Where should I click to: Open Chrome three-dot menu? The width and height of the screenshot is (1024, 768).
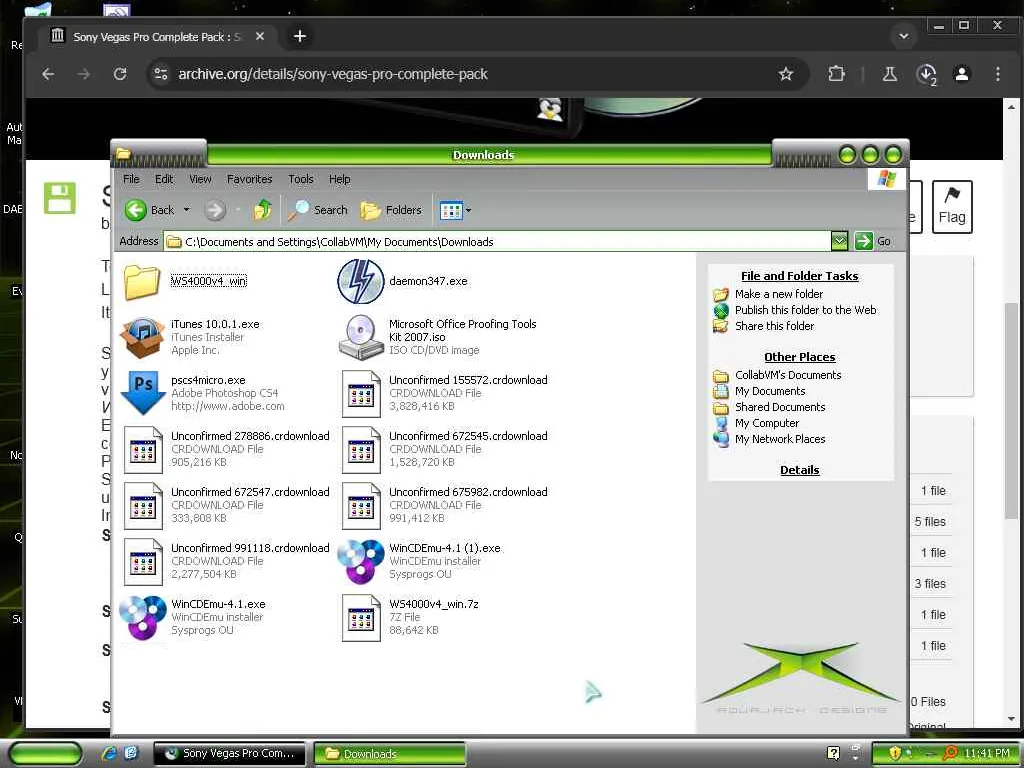pyautogui.click(x=997, y=74)
